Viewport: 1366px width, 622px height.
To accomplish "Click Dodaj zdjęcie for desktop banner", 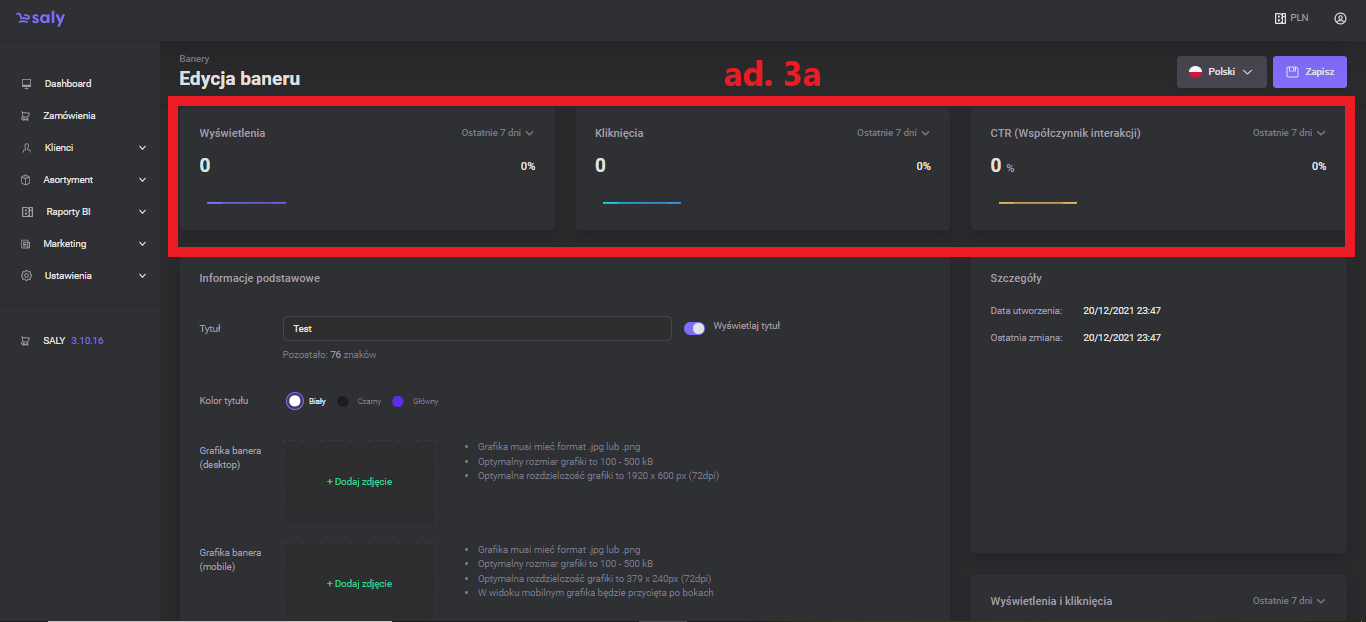I will [359, 482].
